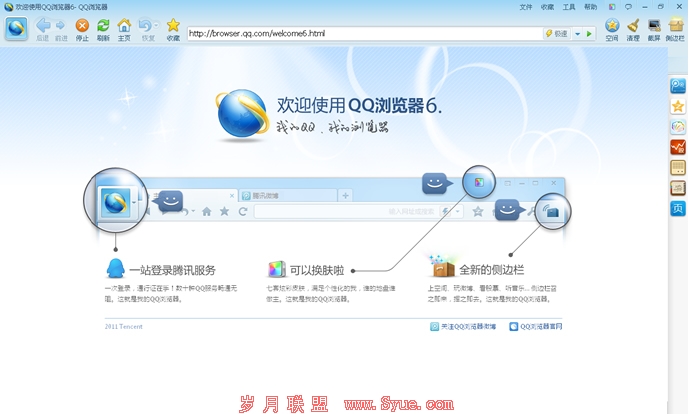Click the QQ penguin icon beside 一站登录腾讯服务
The width and height of the screenshot is (690, 414).
point(115,268)
